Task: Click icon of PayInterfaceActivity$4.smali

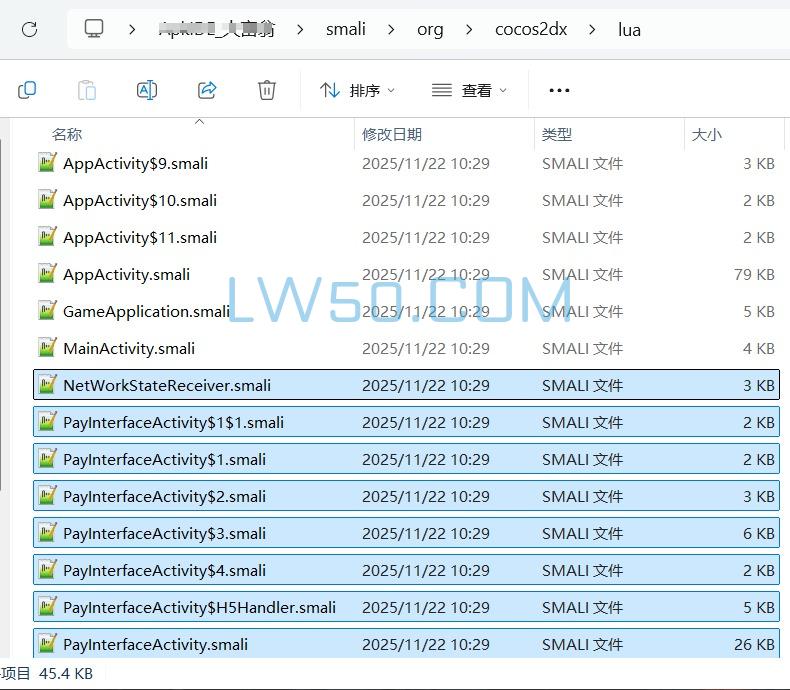Action: (47, 570)
